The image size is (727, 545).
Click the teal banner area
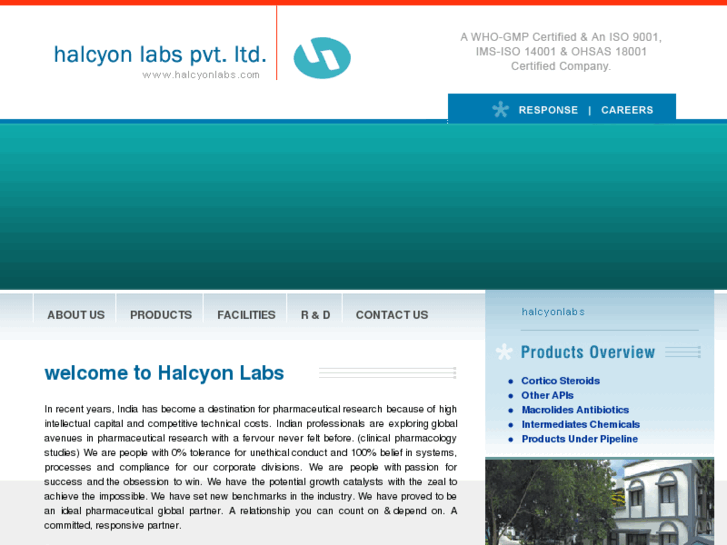(364, 206)
